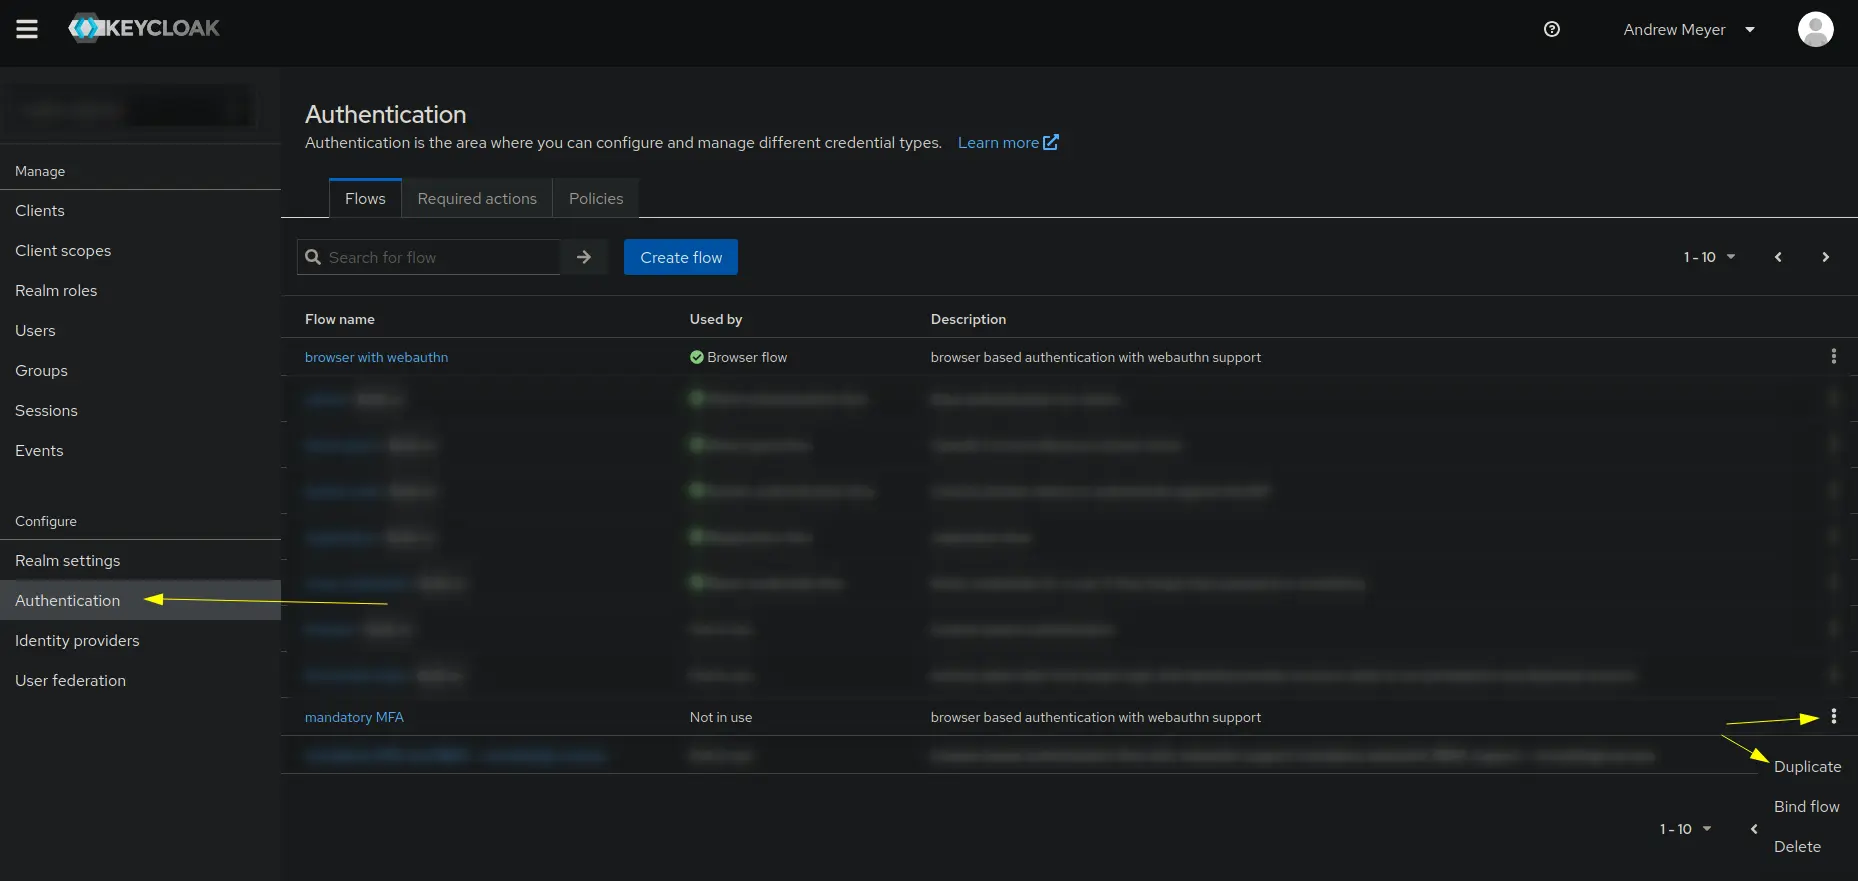Switch to the Policies tab
Screen dimensions: 1858x881
coord(596,198)
